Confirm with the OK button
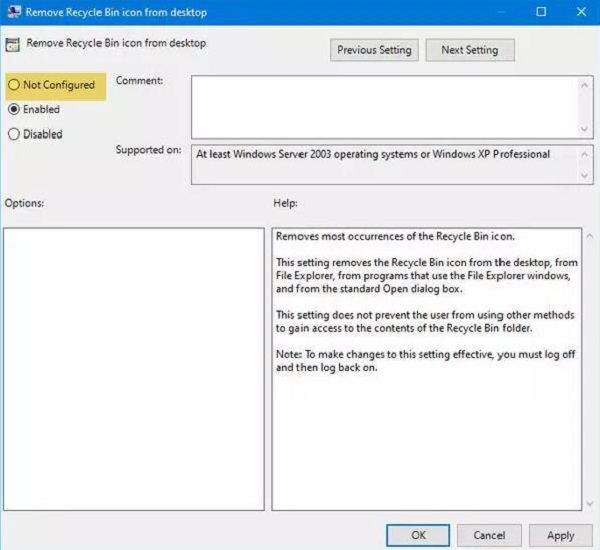Image resolution: width=600 pixels, height=550 pixels. (418, 535)
